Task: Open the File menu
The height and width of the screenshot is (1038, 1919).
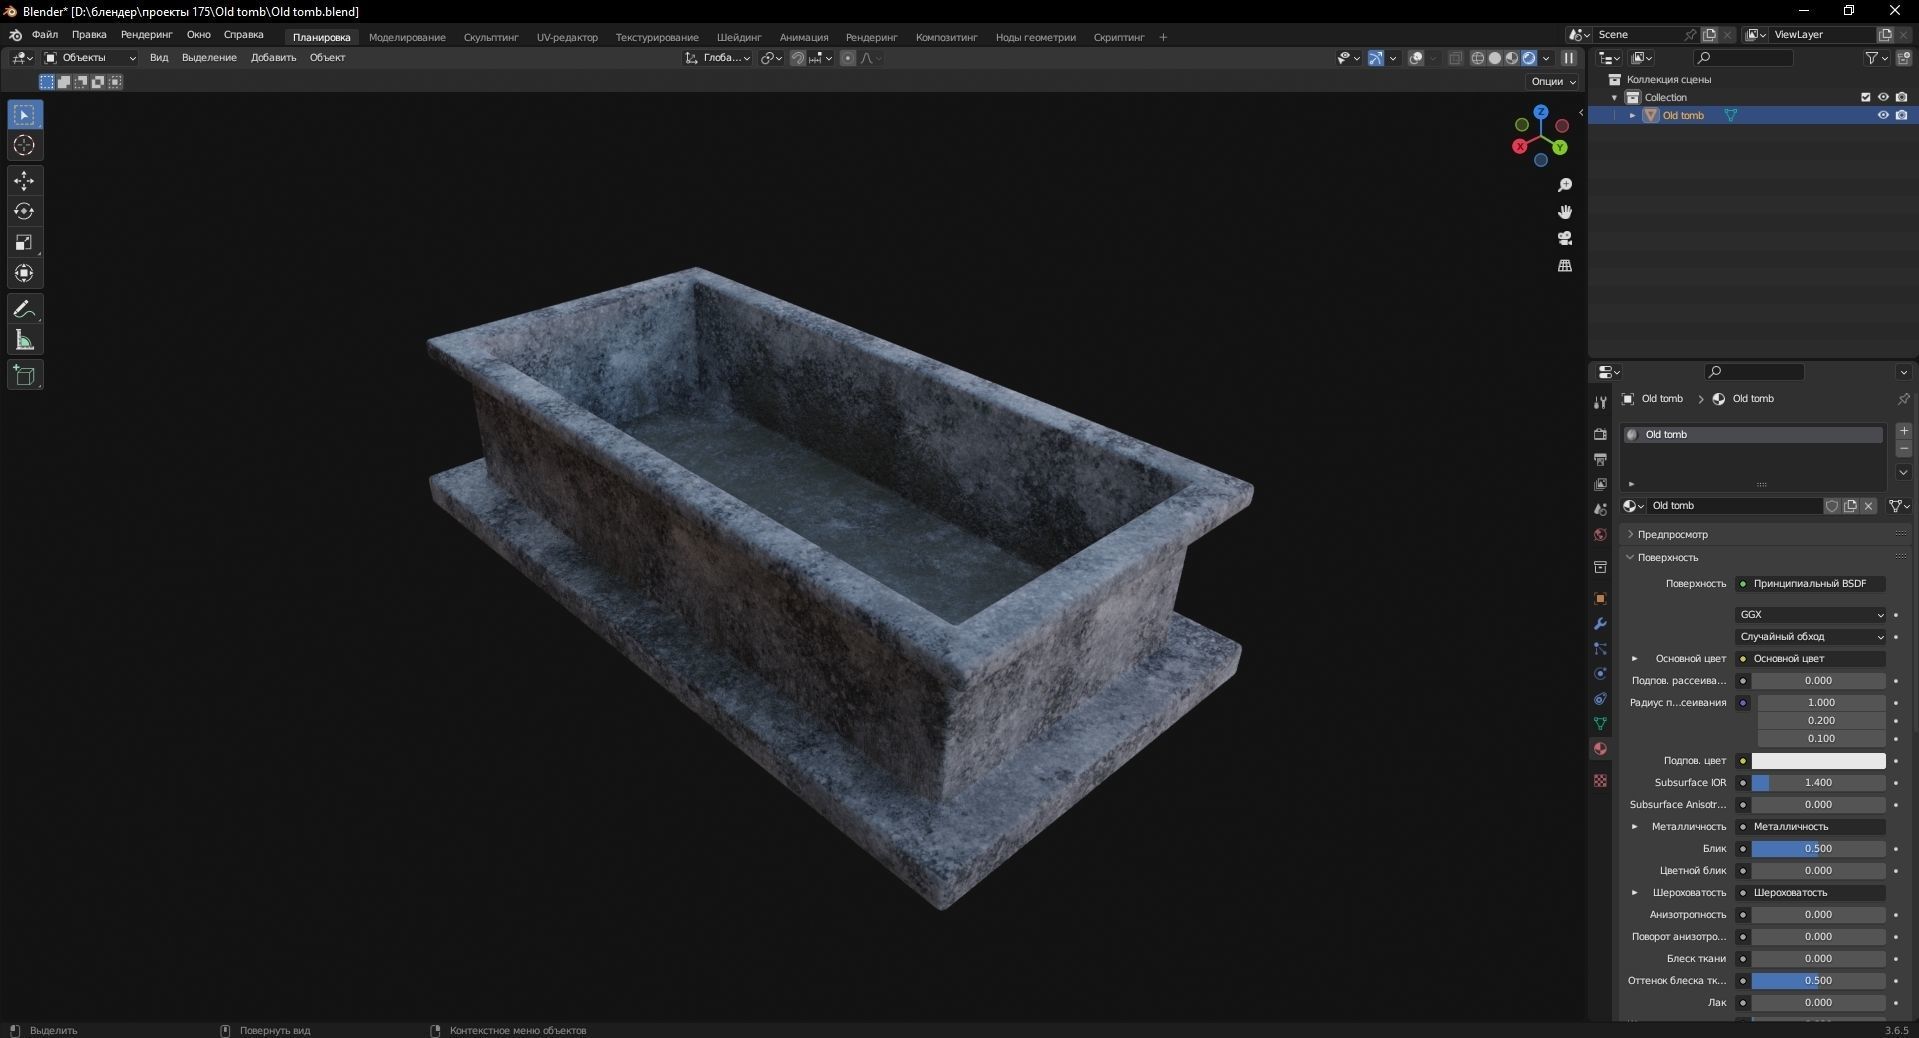Action: (45, 35)
